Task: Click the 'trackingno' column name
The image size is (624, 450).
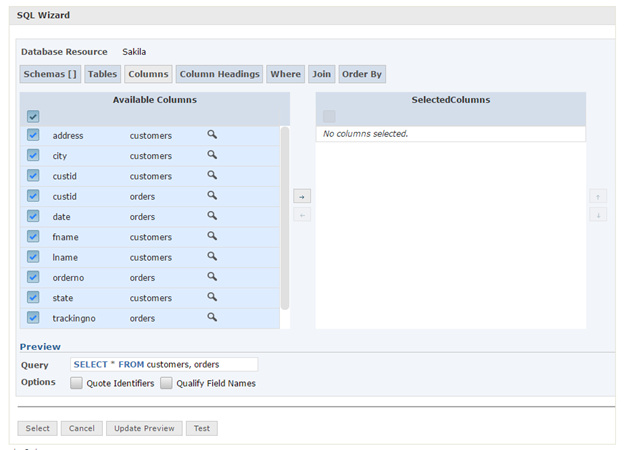Action: pyautogui.click(x=74, y=318)
